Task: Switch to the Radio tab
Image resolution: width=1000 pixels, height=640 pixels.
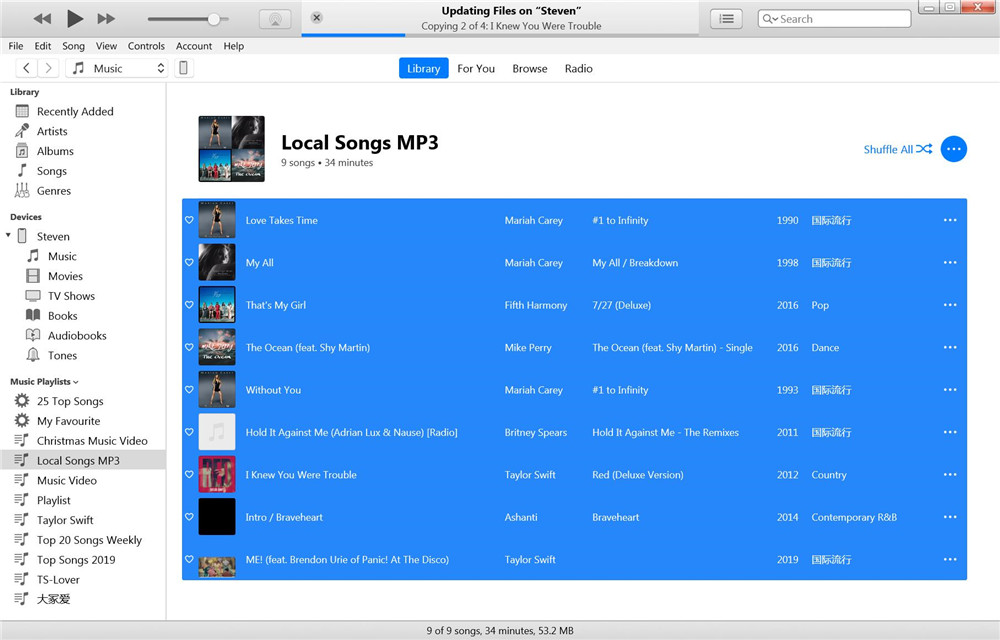Action: tap(578, 68)
